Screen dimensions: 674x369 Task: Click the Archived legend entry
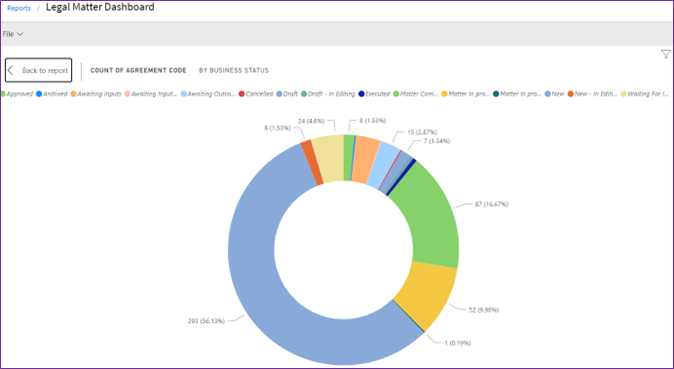click(52, 94)
